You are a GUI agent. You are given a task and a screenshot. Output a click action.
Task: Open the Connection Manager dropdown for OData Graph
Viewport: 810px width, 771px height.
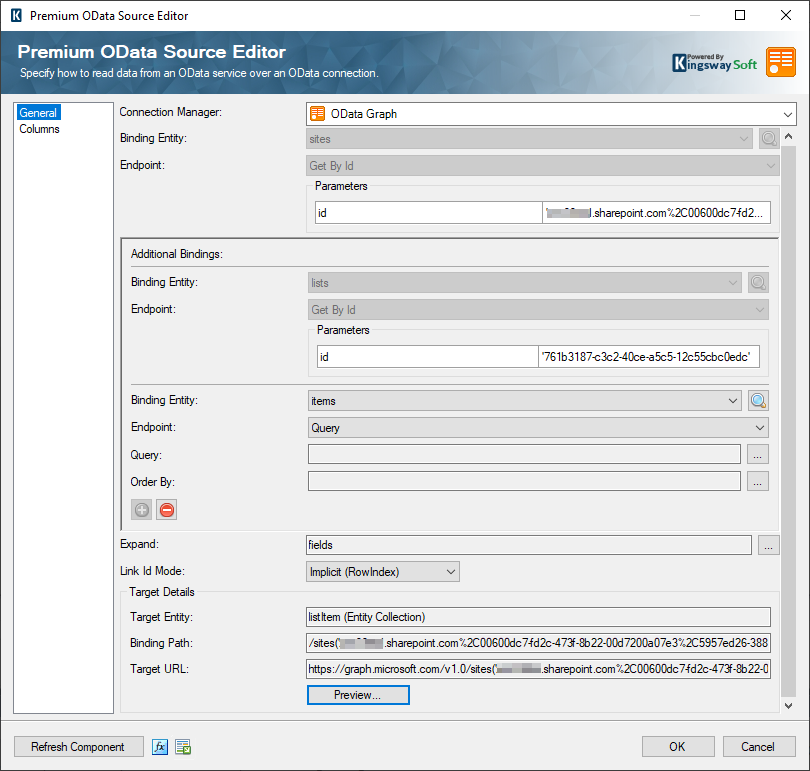pyautogui.click(x=550, y=114)
